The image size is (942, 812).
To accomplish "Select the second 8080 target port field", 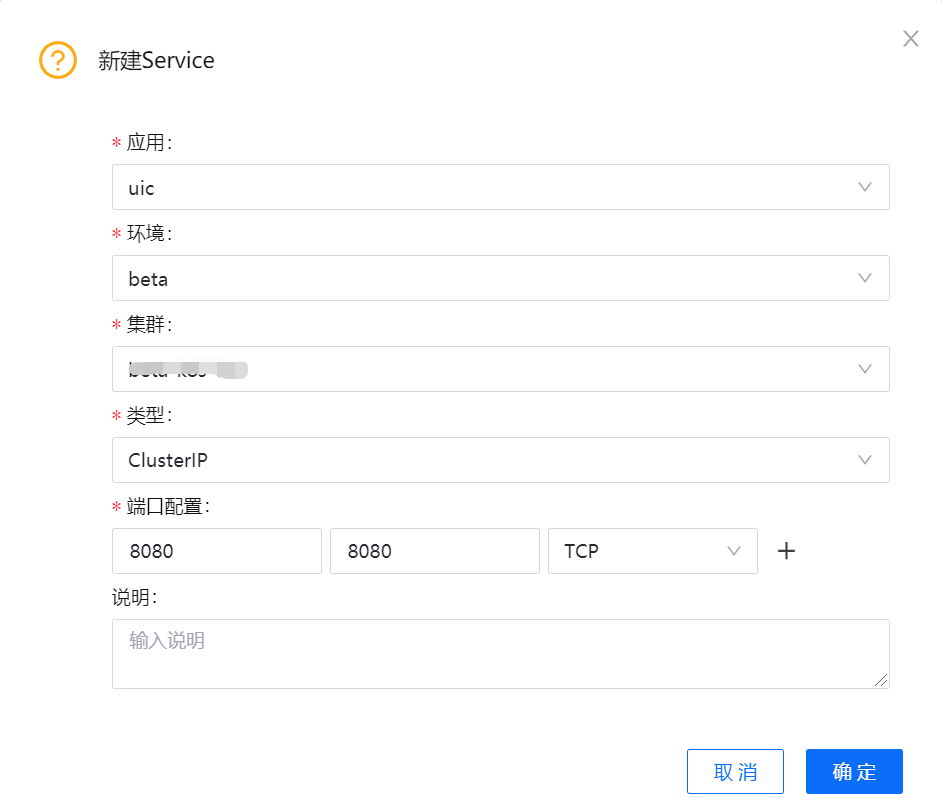I will pyautogui.click(x=434, y=551).
